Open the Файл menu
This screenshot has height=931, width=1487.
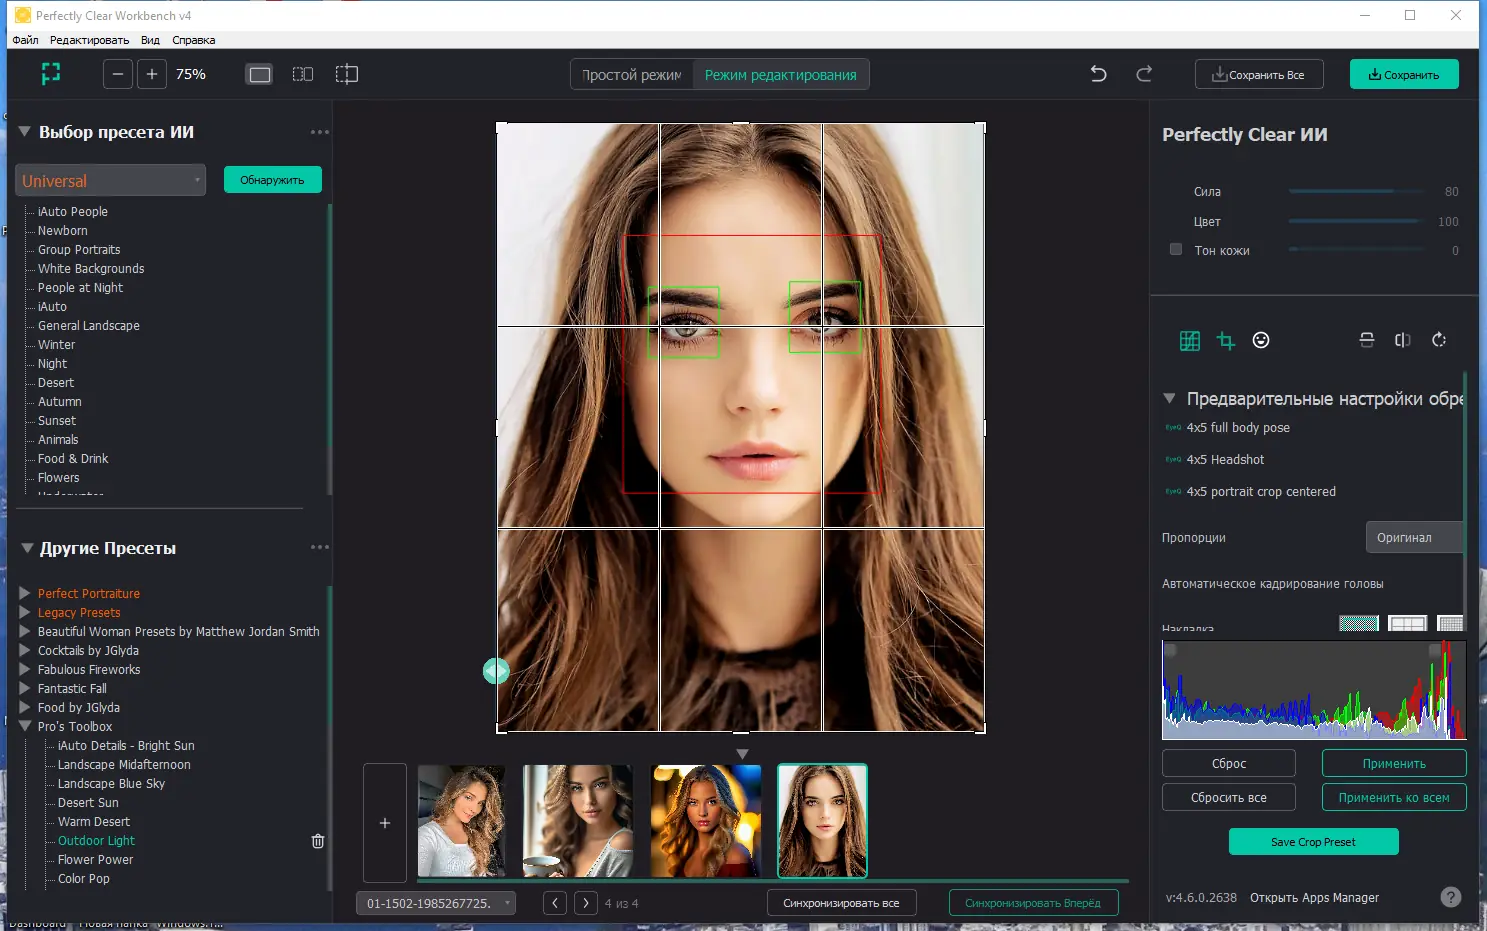(x=24, y=40)
